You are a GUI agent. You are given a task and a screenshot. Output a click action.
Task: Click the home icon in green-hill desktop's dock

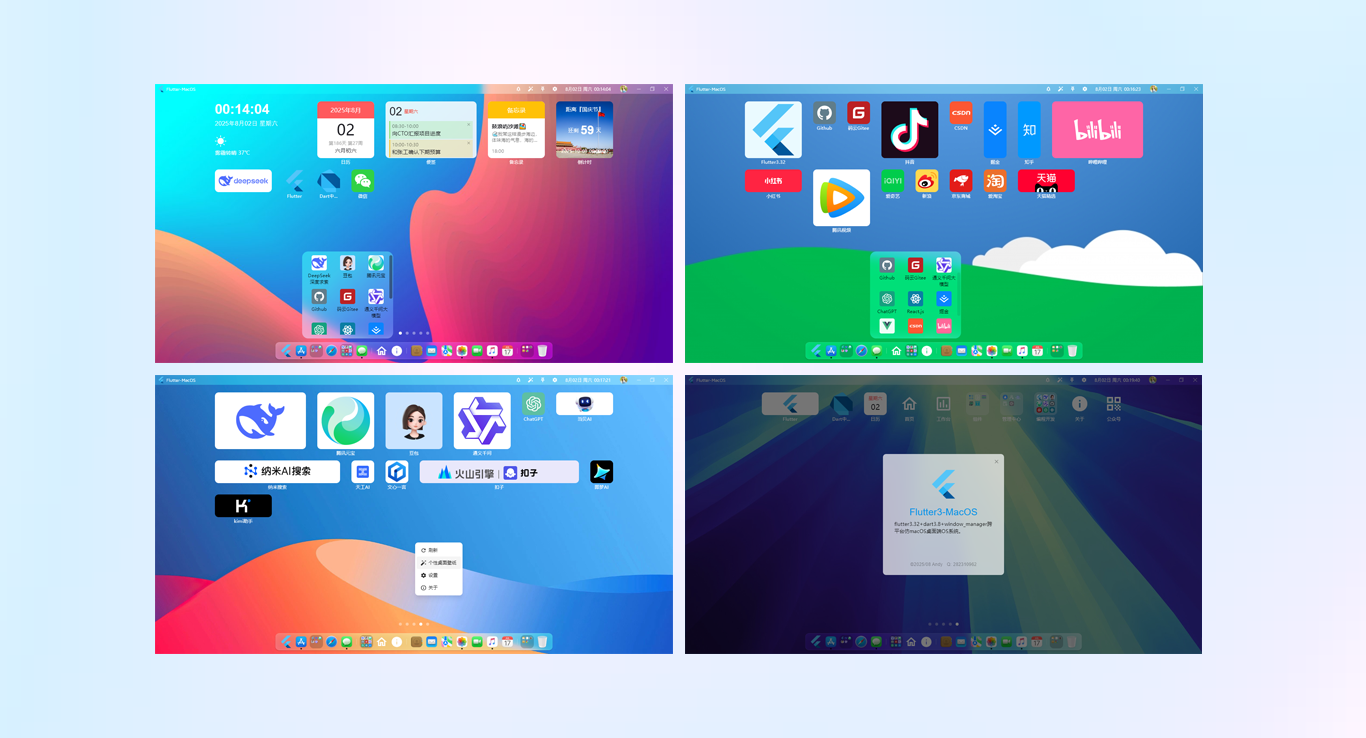pos(896,351)
